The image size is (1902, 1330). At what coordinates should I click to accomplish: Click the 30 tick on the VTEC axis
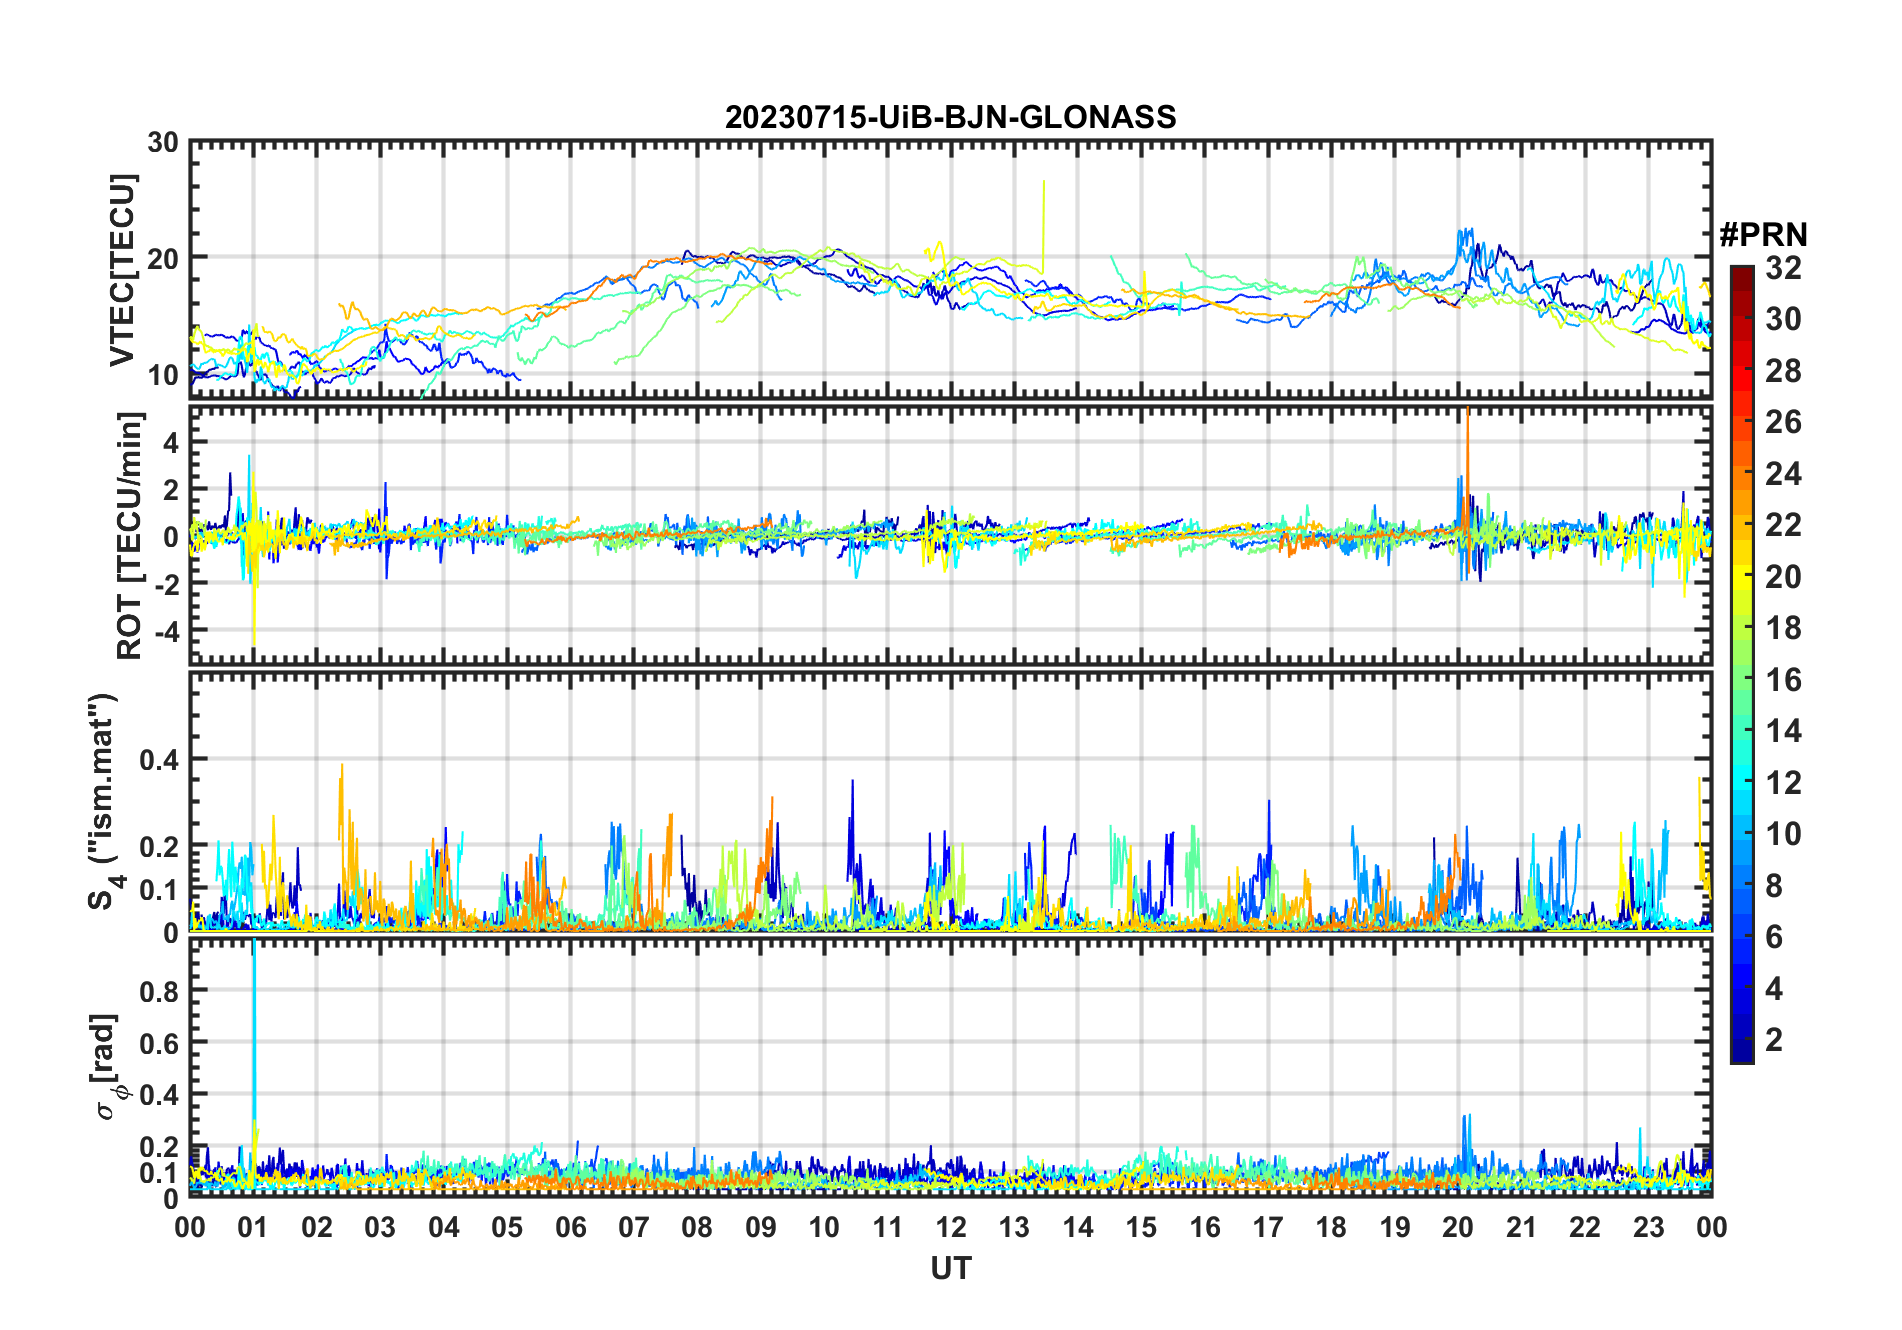pos(163,143)
